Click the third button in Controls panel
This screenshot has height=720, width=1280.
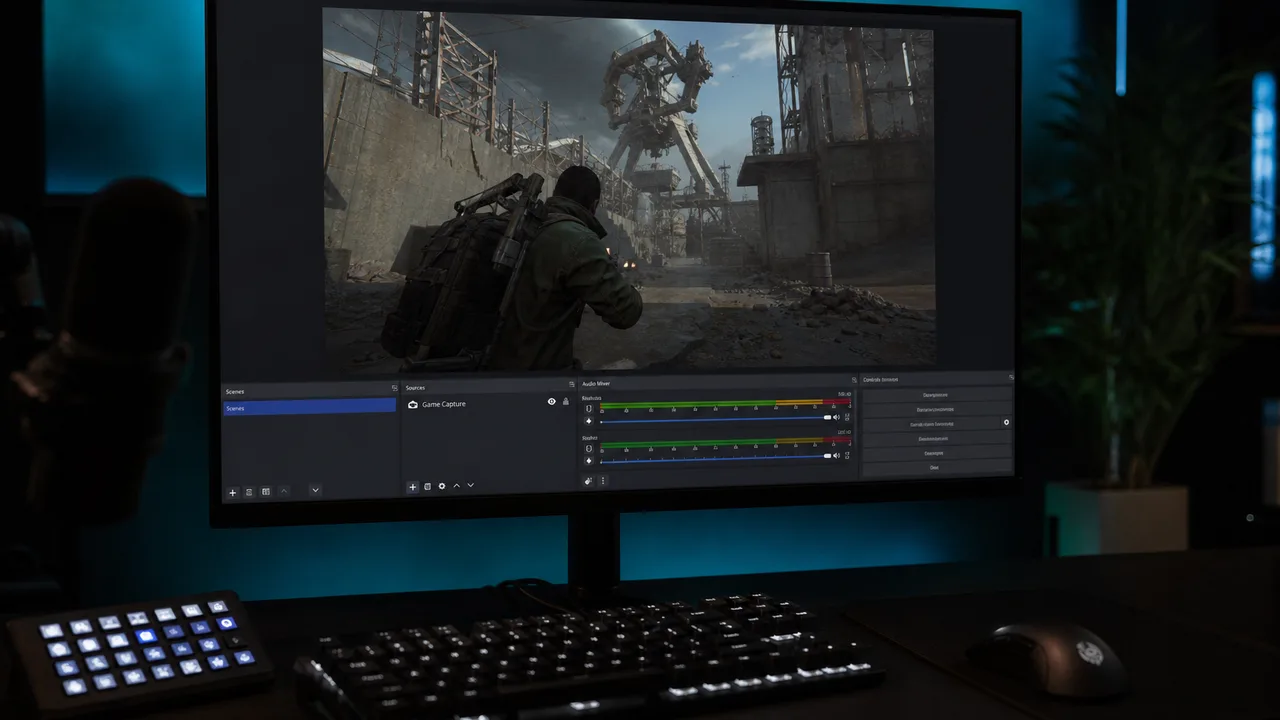point(931,424)
